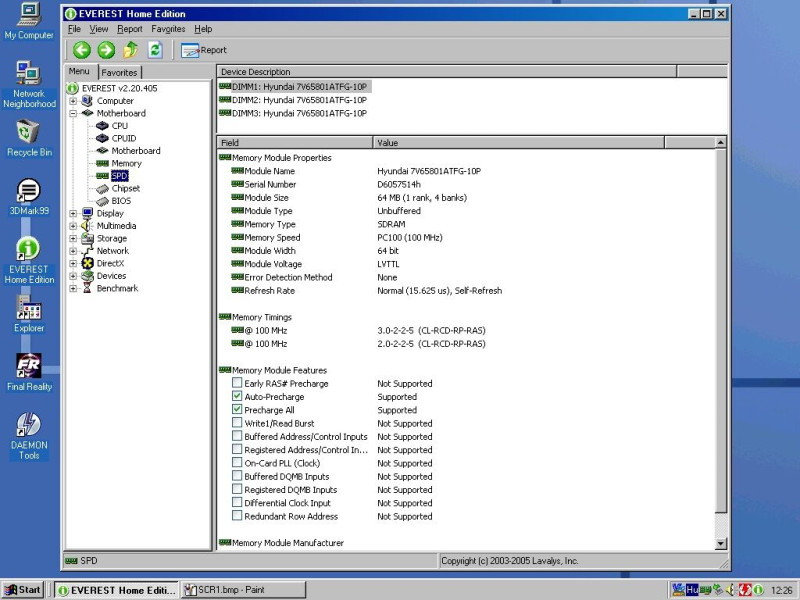The image size is (800, 600).
Task: Switch to SCR1.bmp - Paint taskbar button
Action: [243, 590]
